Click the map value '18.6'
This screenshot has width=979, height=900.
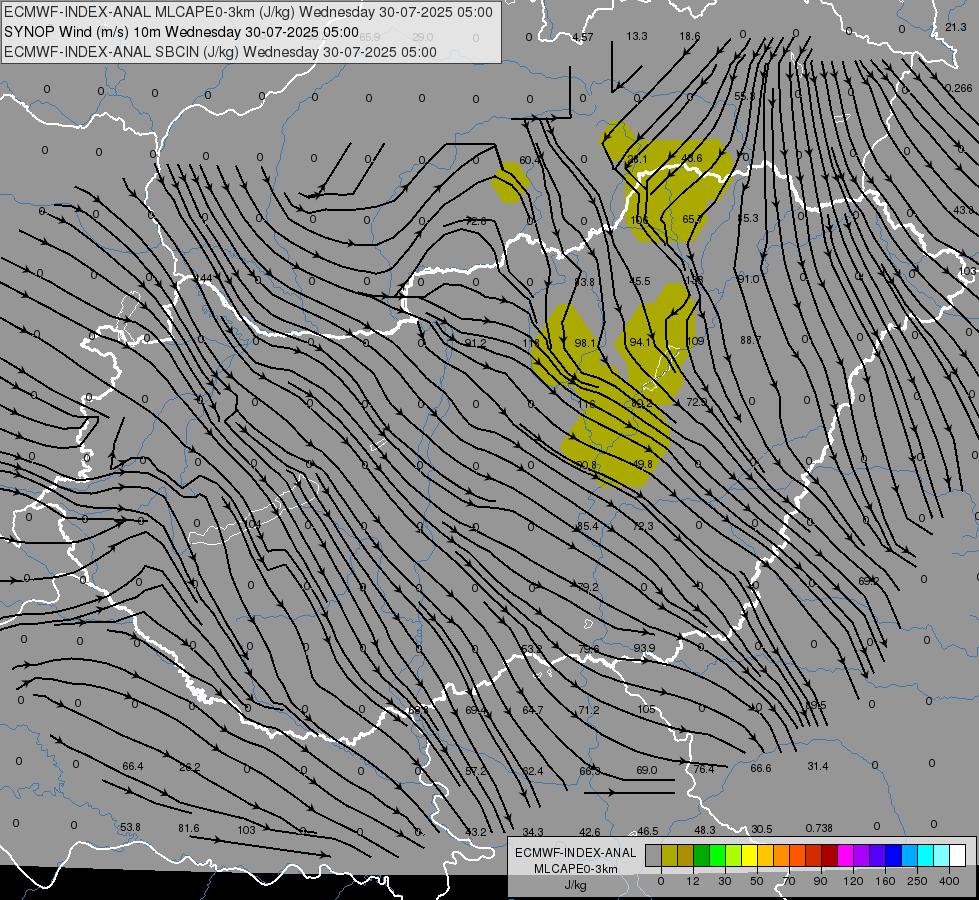pos(690,36)
